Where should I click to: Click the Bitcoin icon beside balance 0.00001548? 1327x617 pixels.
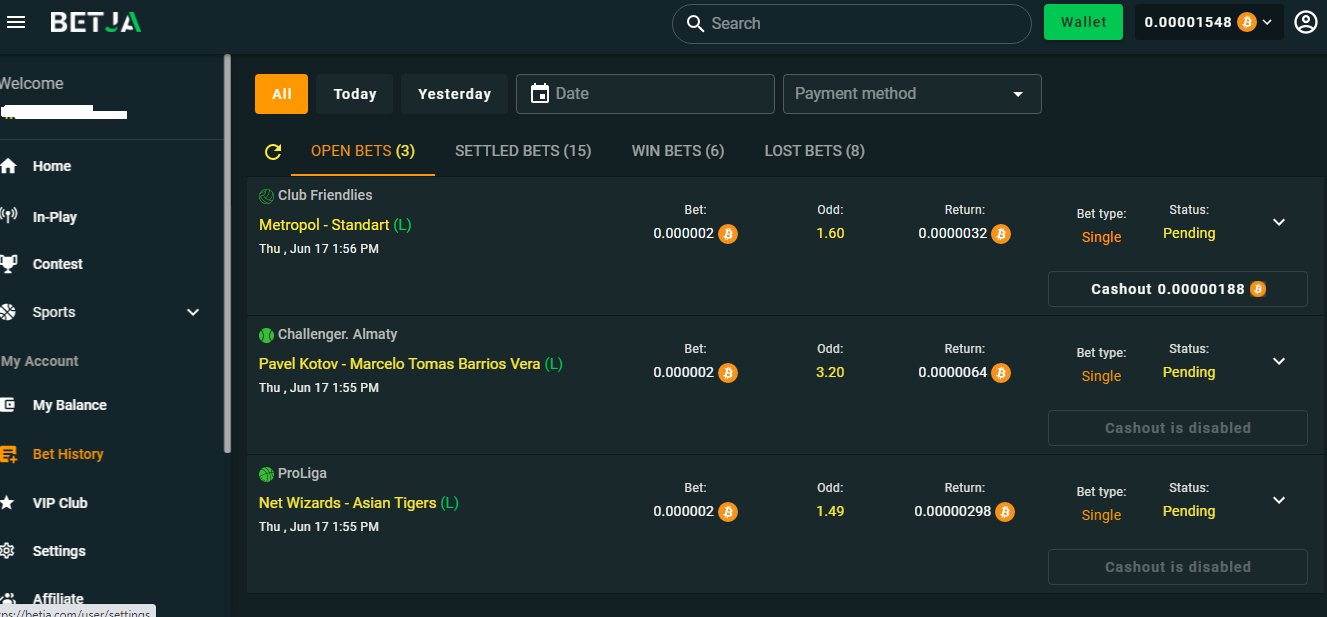click(1246, 22)
